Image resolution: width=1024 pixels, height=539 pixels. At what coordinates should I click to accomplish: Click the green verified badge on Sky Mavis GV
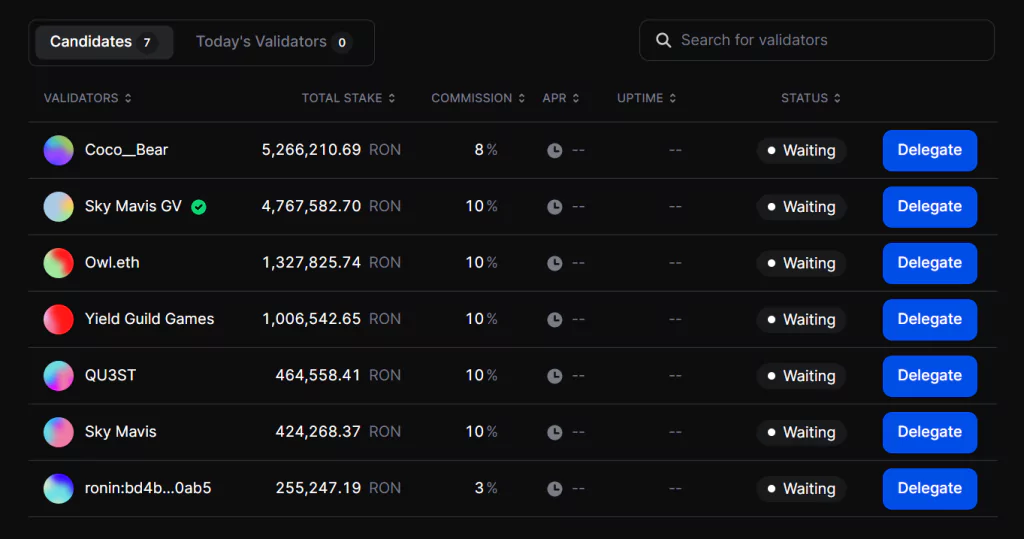coord(199,207)
